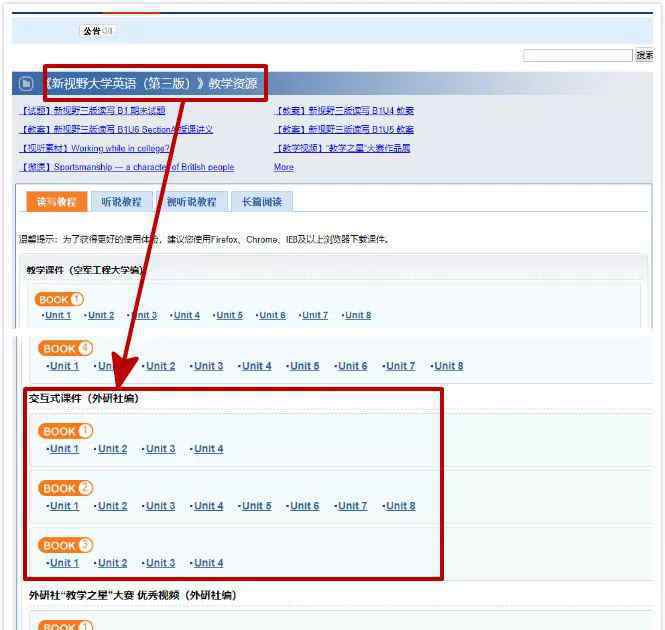Open Unit 1 of 交互式课件 BOOK 2
The image size is (665, 630).
[x=64, y=506]
